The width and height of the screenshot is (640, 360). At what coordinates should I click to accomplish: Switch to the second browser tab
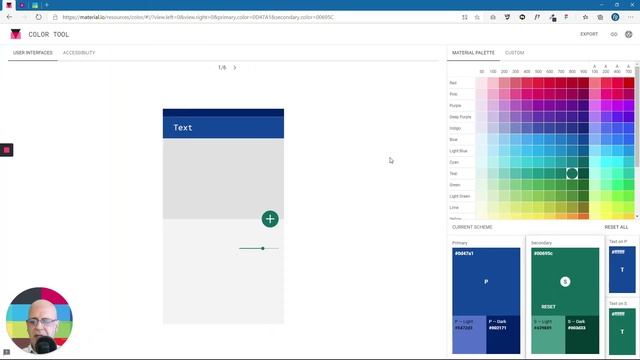(22, 5)
